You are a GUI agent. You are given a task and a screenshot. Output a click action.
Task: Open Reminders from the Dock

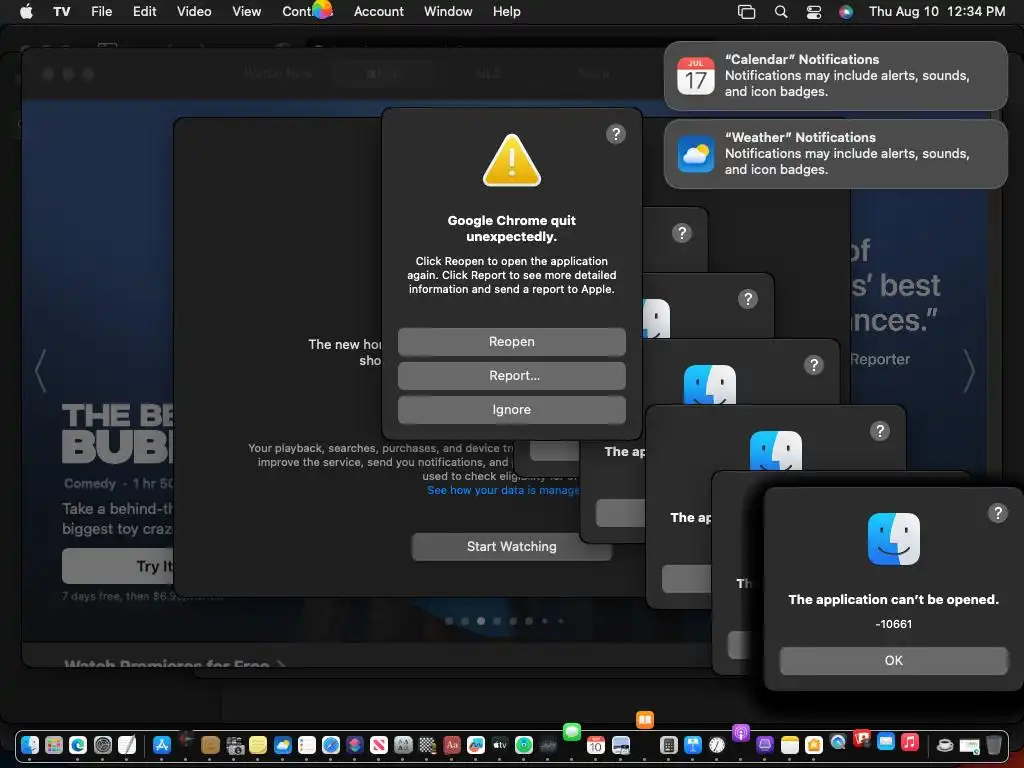tap(307, 745)
